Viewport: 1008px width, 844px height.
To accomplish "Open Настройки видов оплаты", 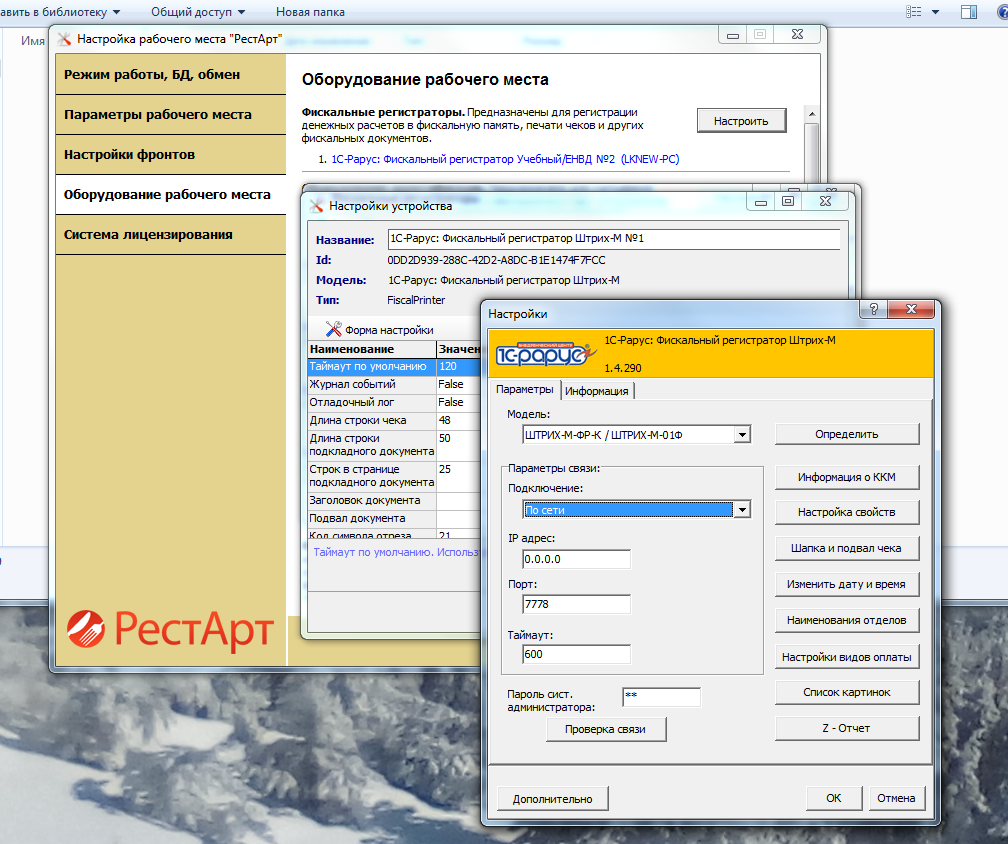I will [x=847, y=657].
